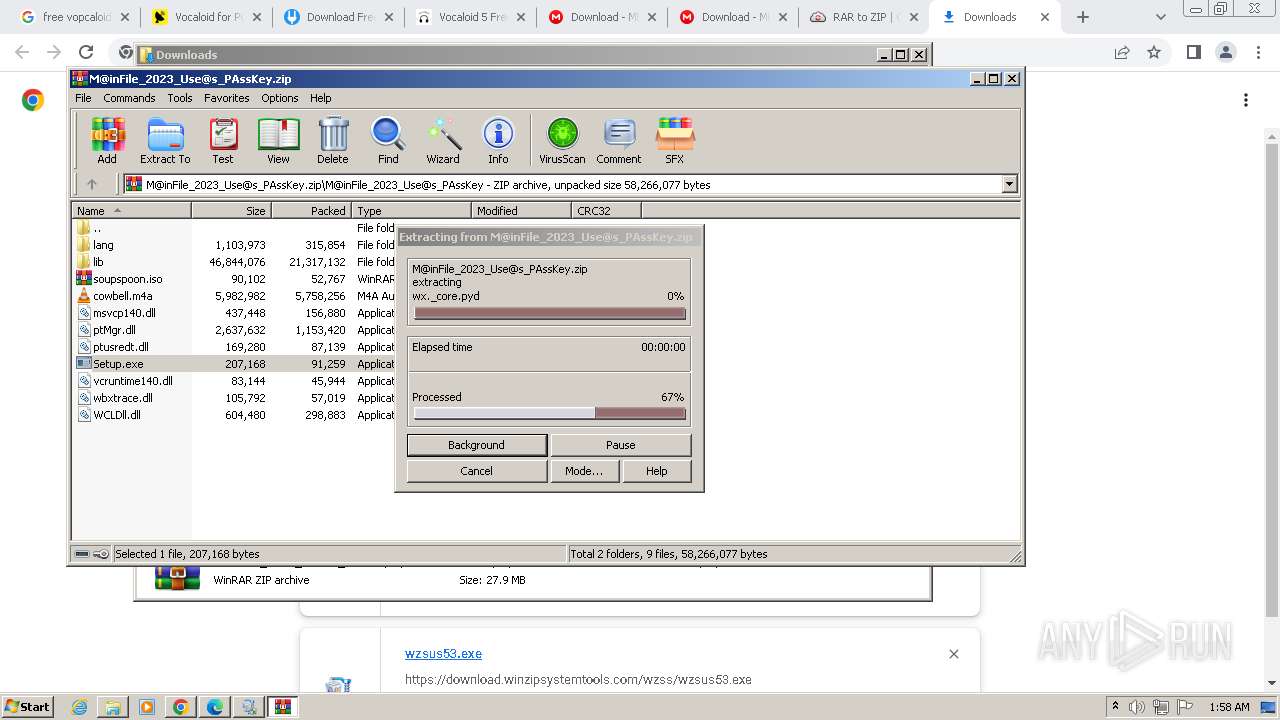Open the wzsus53.exe download link
Screen dimensions: 1280x720
click(443, 654)
